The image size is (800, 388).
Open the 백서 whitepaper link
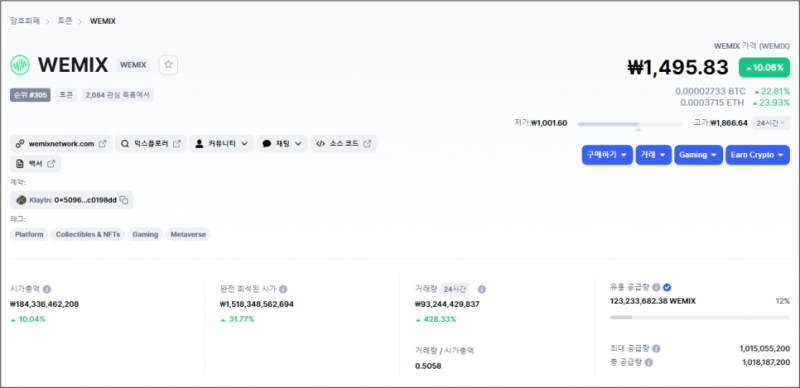coord(35,164)
